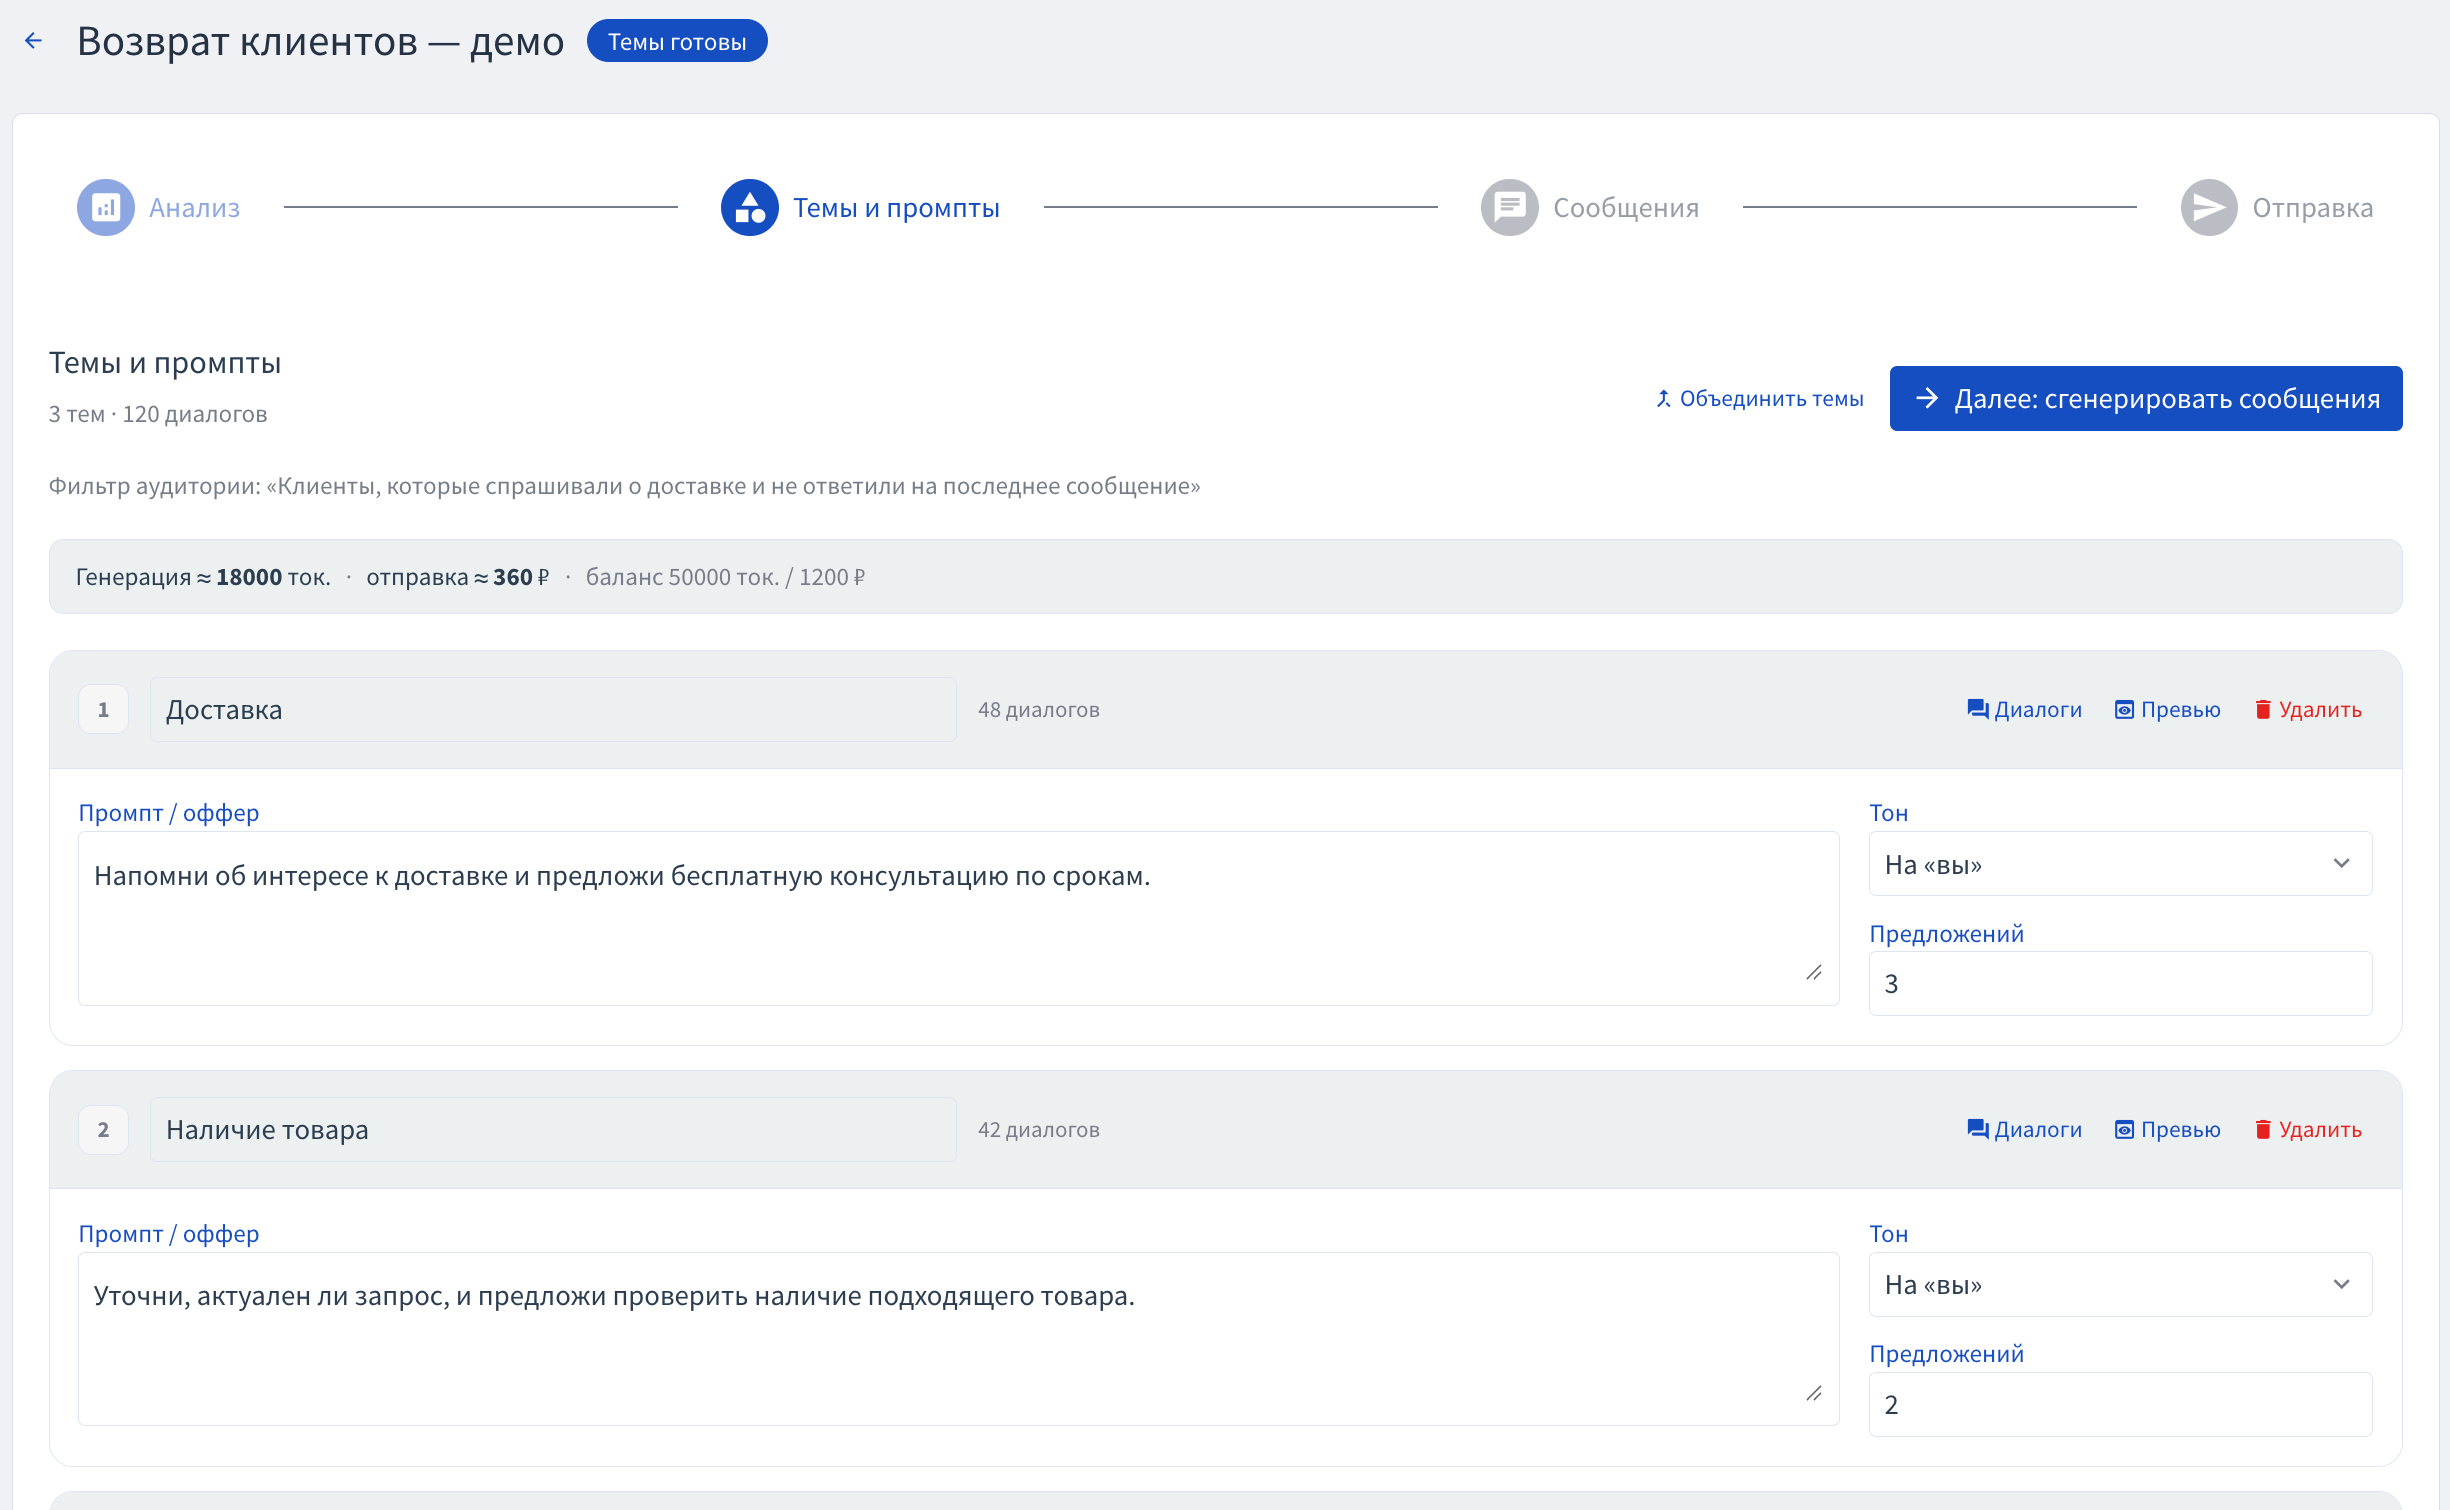Open the Темы и промпты step label
The image size is (2450, 1510).
pyautogui.click(x=896, y=208)
